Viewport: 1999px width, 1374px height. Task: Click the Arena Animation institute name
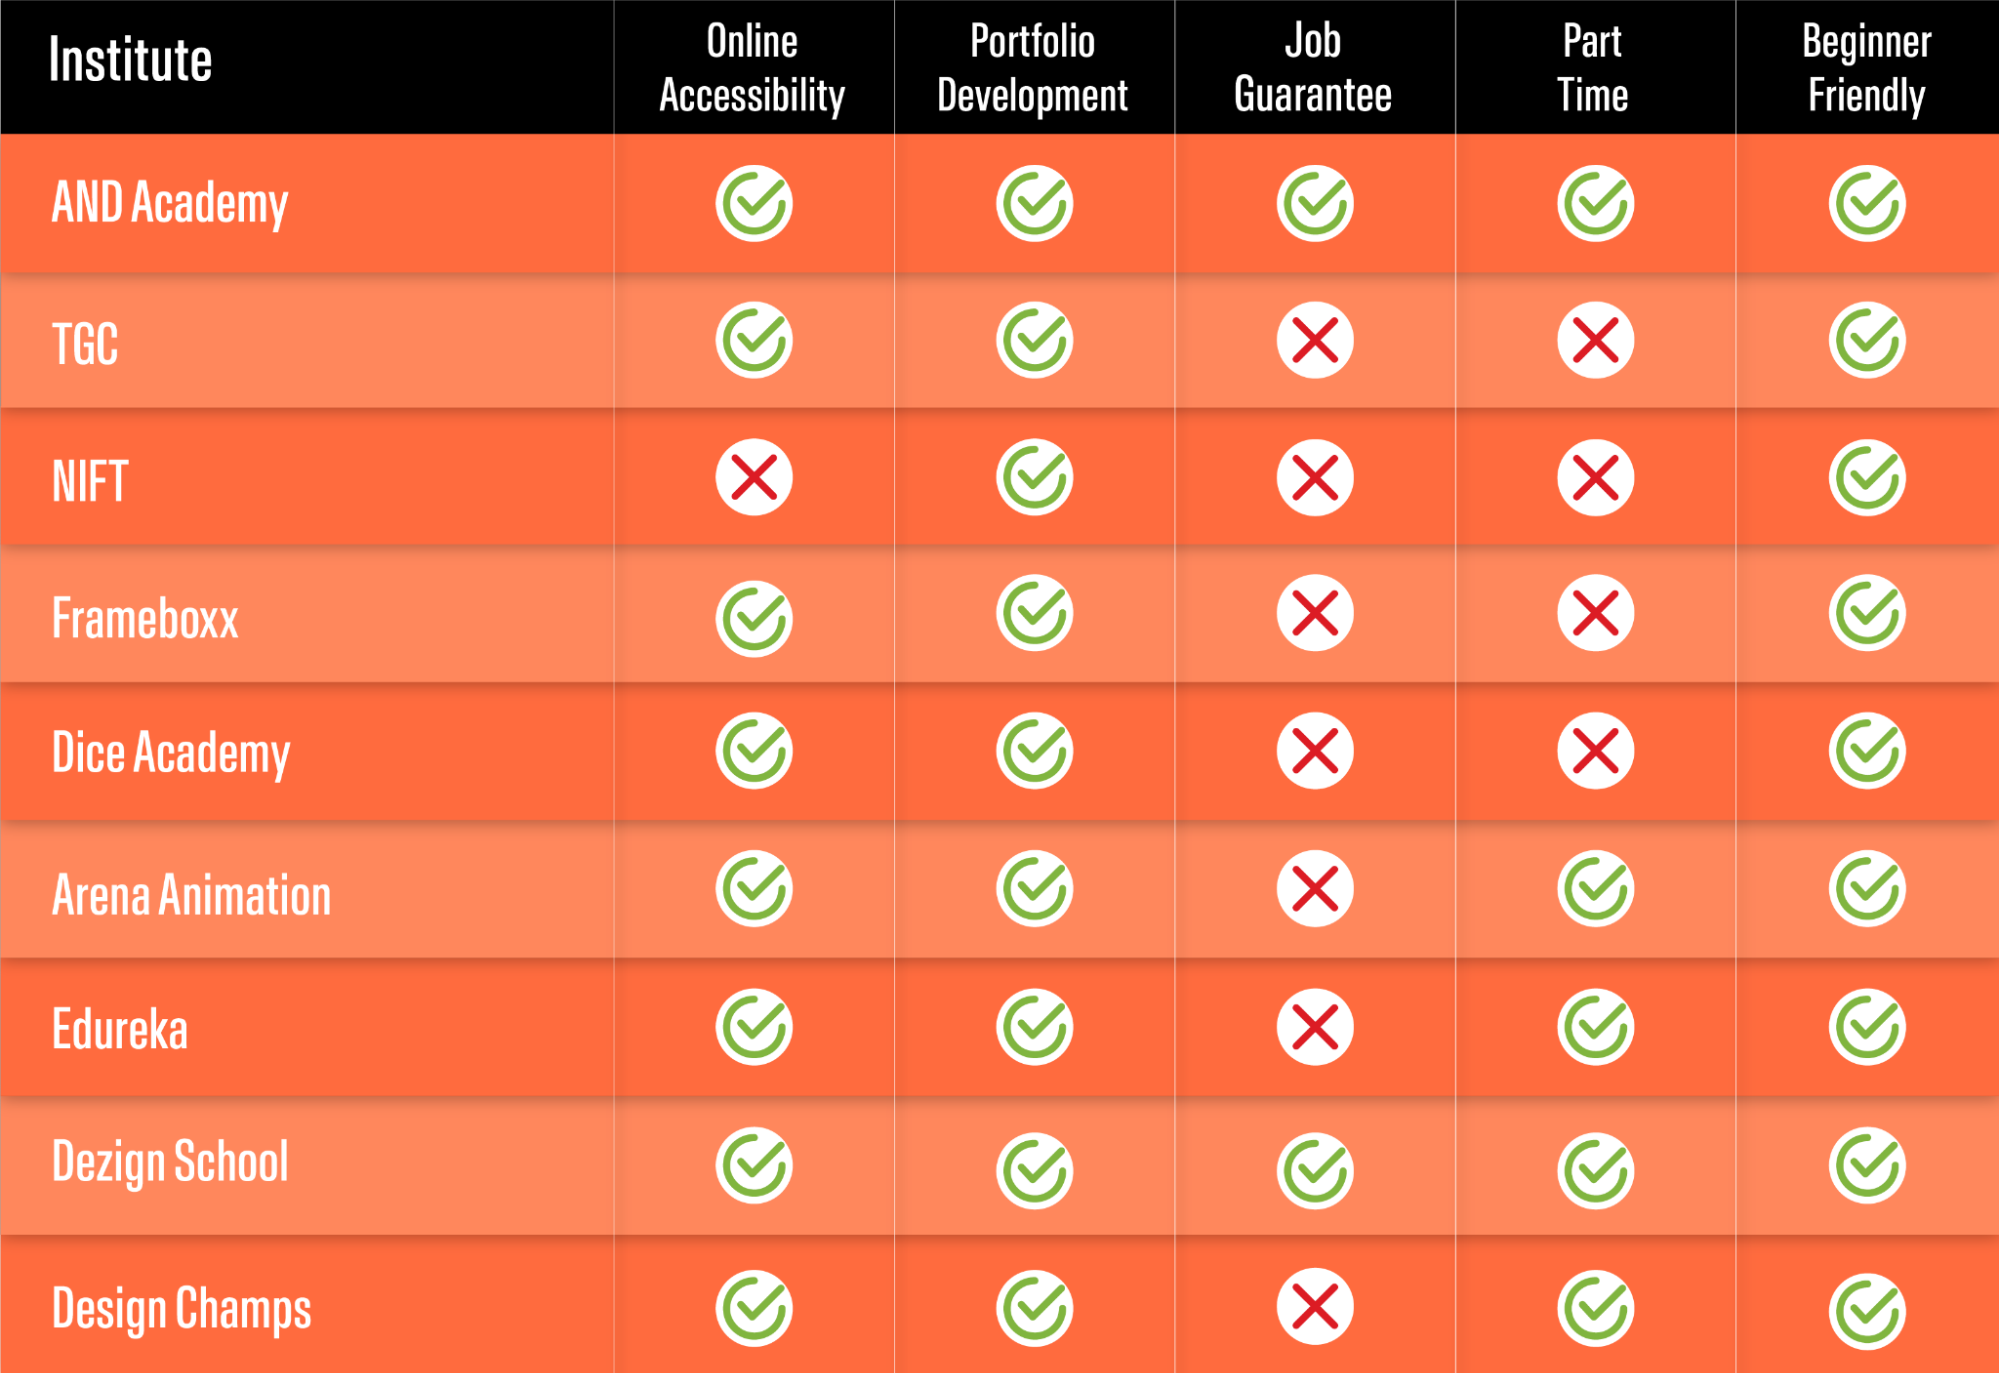[191, 895]
